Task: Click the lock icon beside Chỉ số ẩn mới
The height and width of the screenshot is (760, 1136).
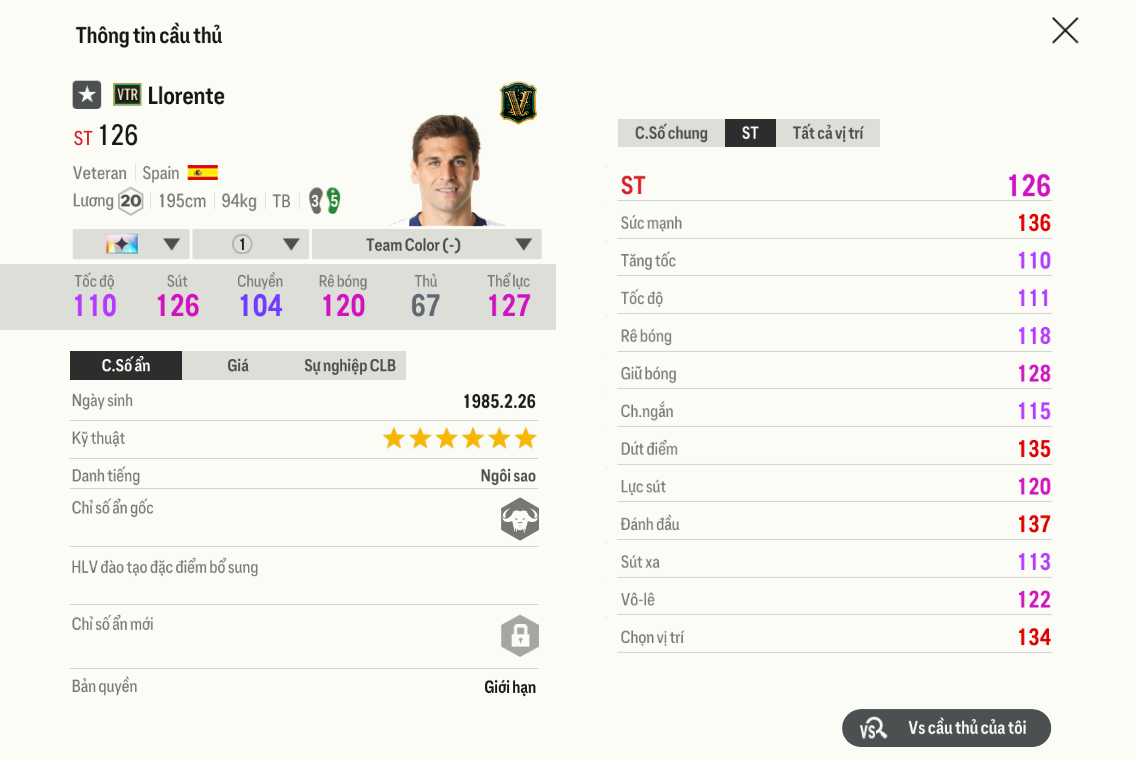Action: [519, 636]
